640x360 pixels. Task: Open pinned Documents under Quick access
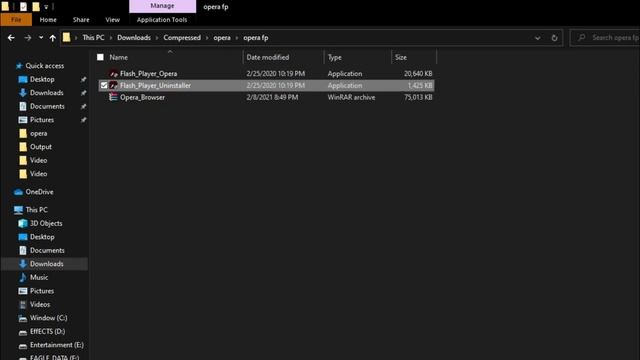47,106
